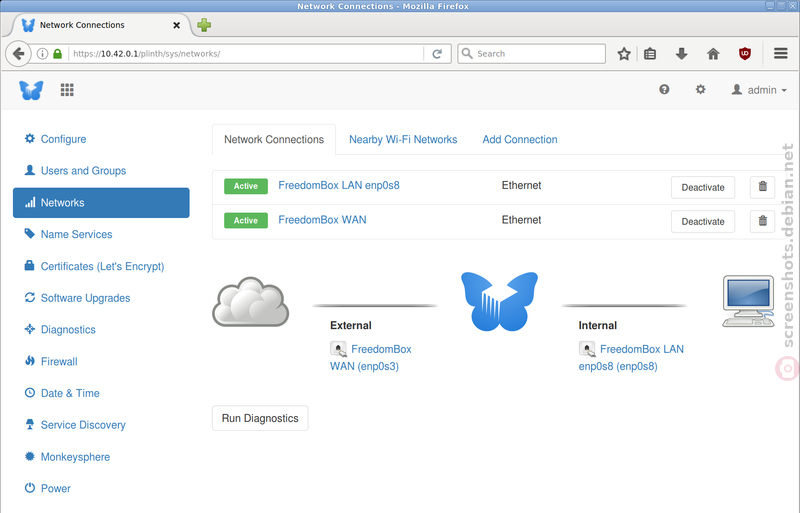Image resolution: width=800 pixels, height=513 pixels.
Task: Open the Firefox hamburger menu
Action: pyautogui.click(x=781, y=54)
